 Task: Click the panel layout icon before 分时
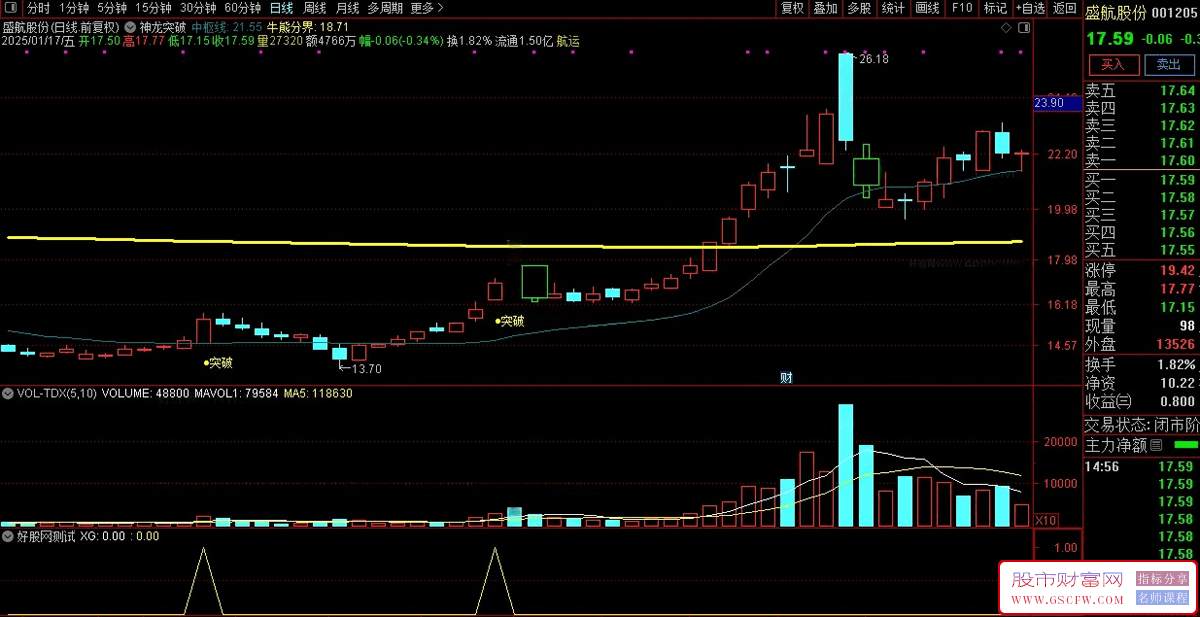(x=11, y=8)
